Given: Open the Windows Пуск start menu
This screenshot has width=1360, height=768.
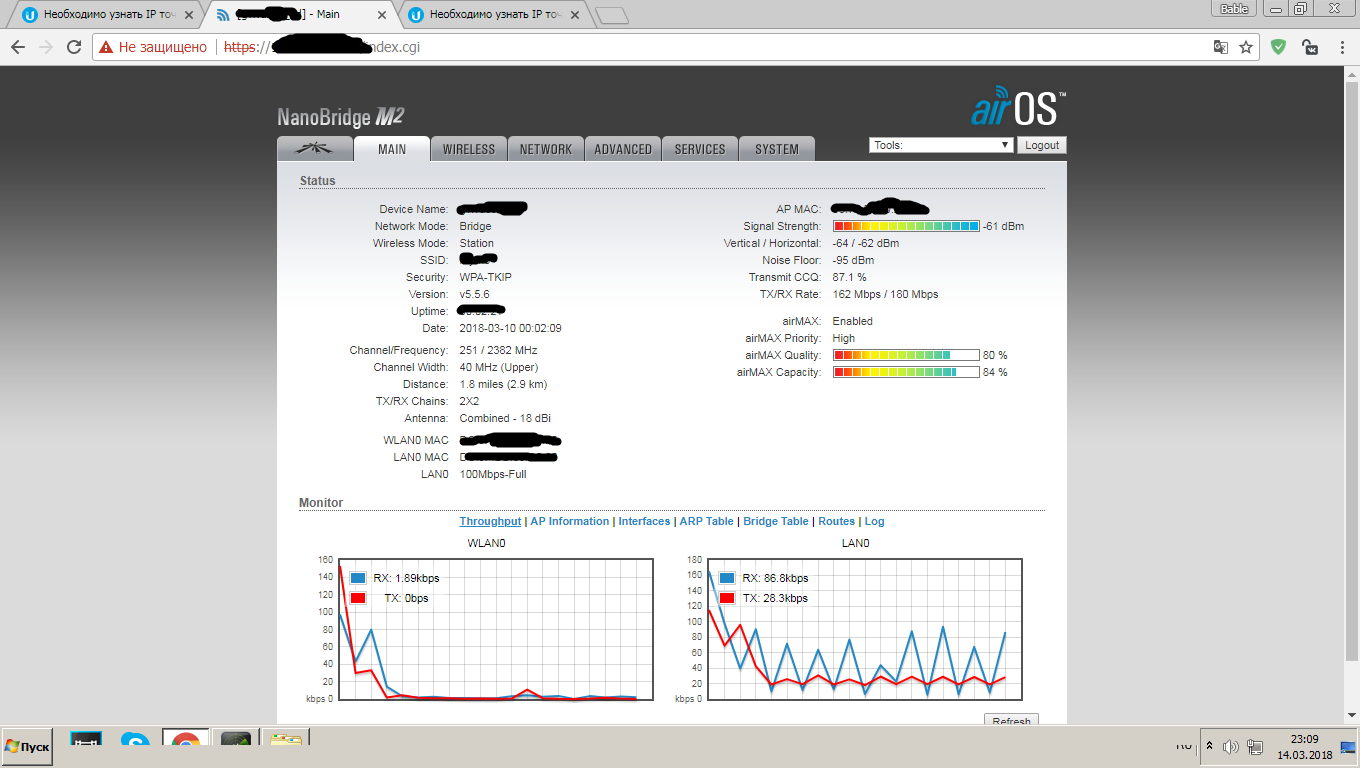Looking at the screenshot, I should click(27, 747).
